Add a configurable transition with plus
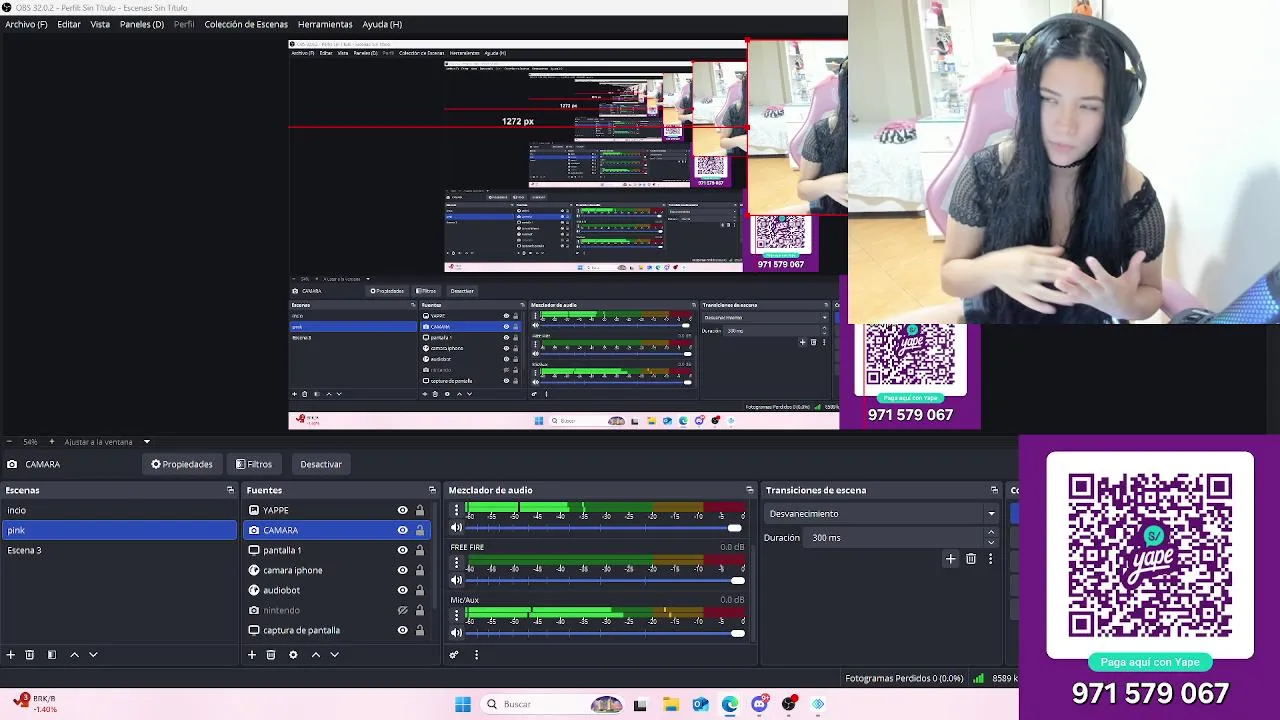 (950, 559)
